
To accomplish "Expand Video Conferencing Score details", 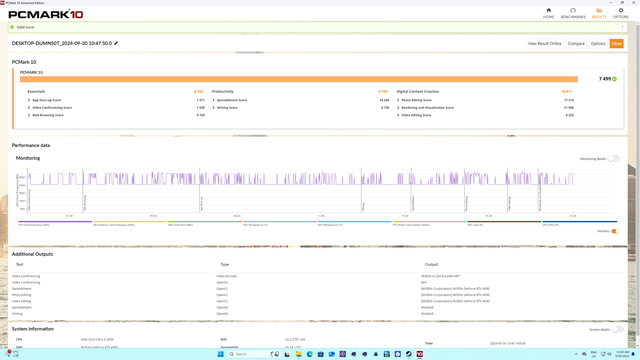I will click(29, 108).
